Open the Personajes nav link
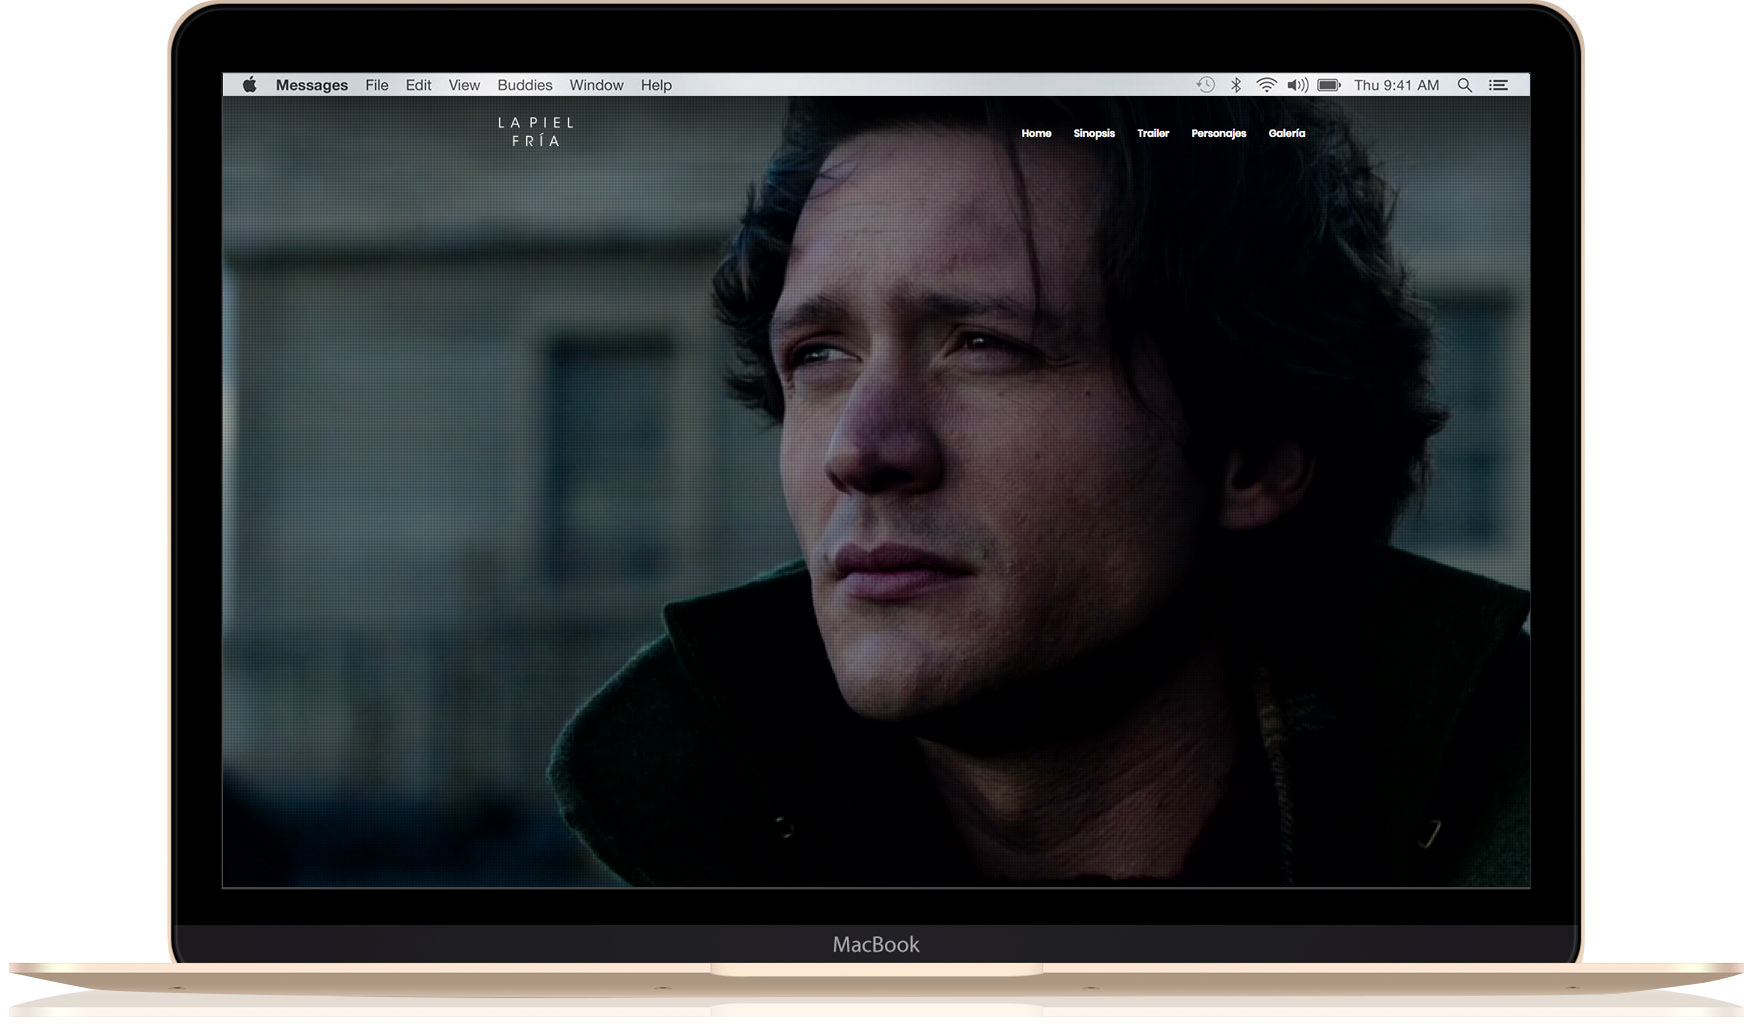The height and width of the screenshot is (1024, 1754). (1219, 133)
